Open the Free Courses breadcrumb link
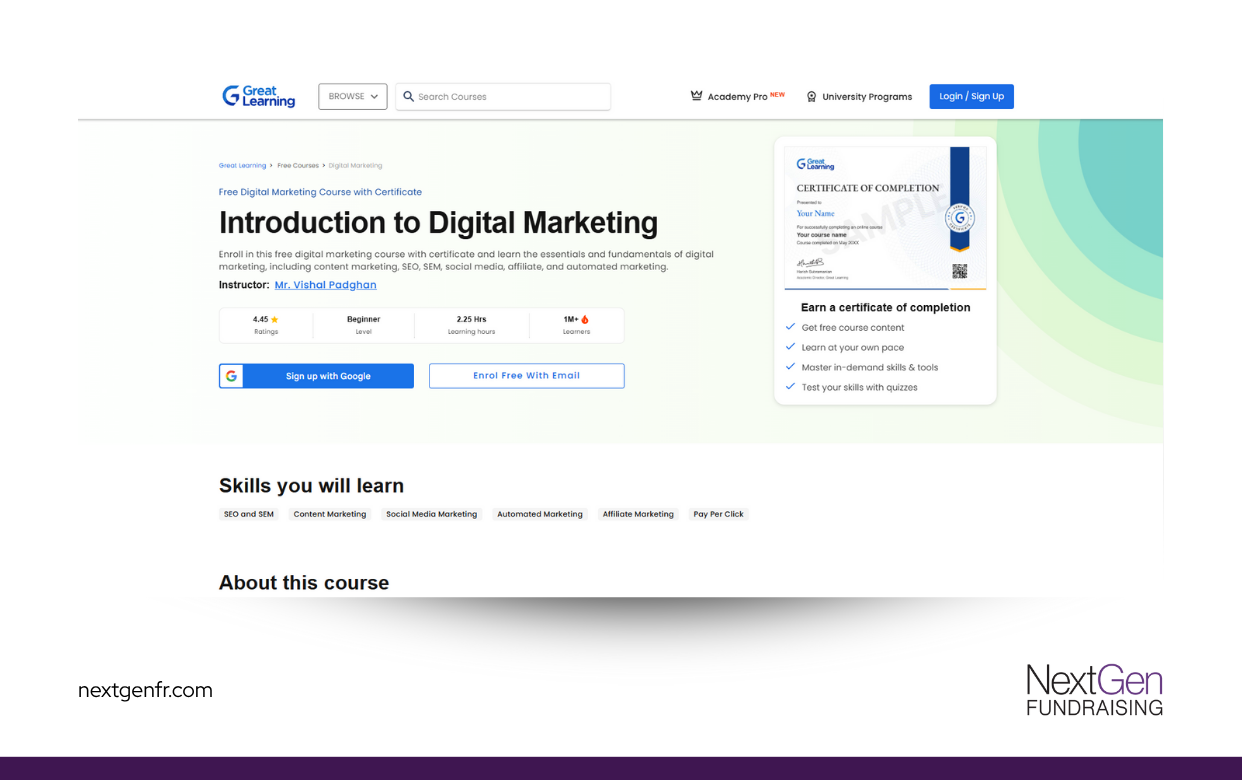The width and height of the screenshot is (1242, 780). point(298,166)
